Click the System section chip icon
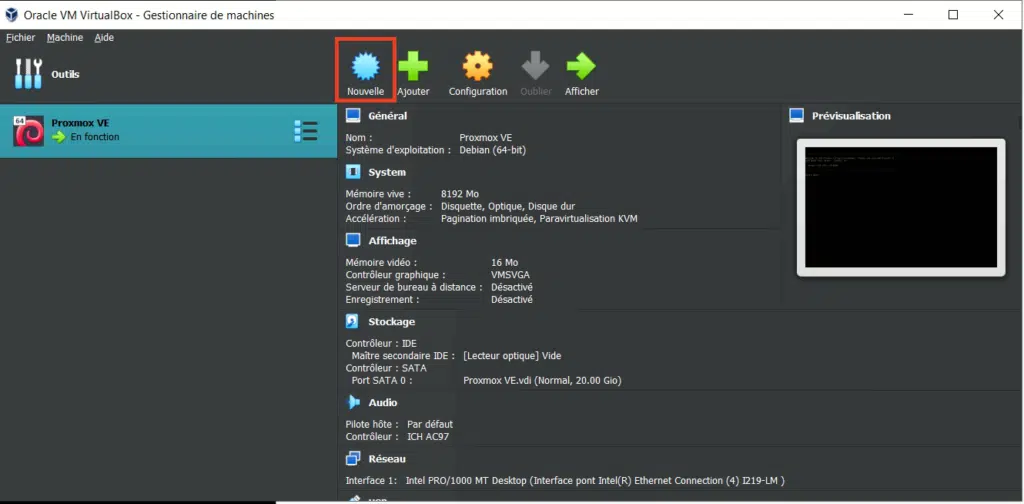This screenshot has height=504, width=1024. coord(353,172)
